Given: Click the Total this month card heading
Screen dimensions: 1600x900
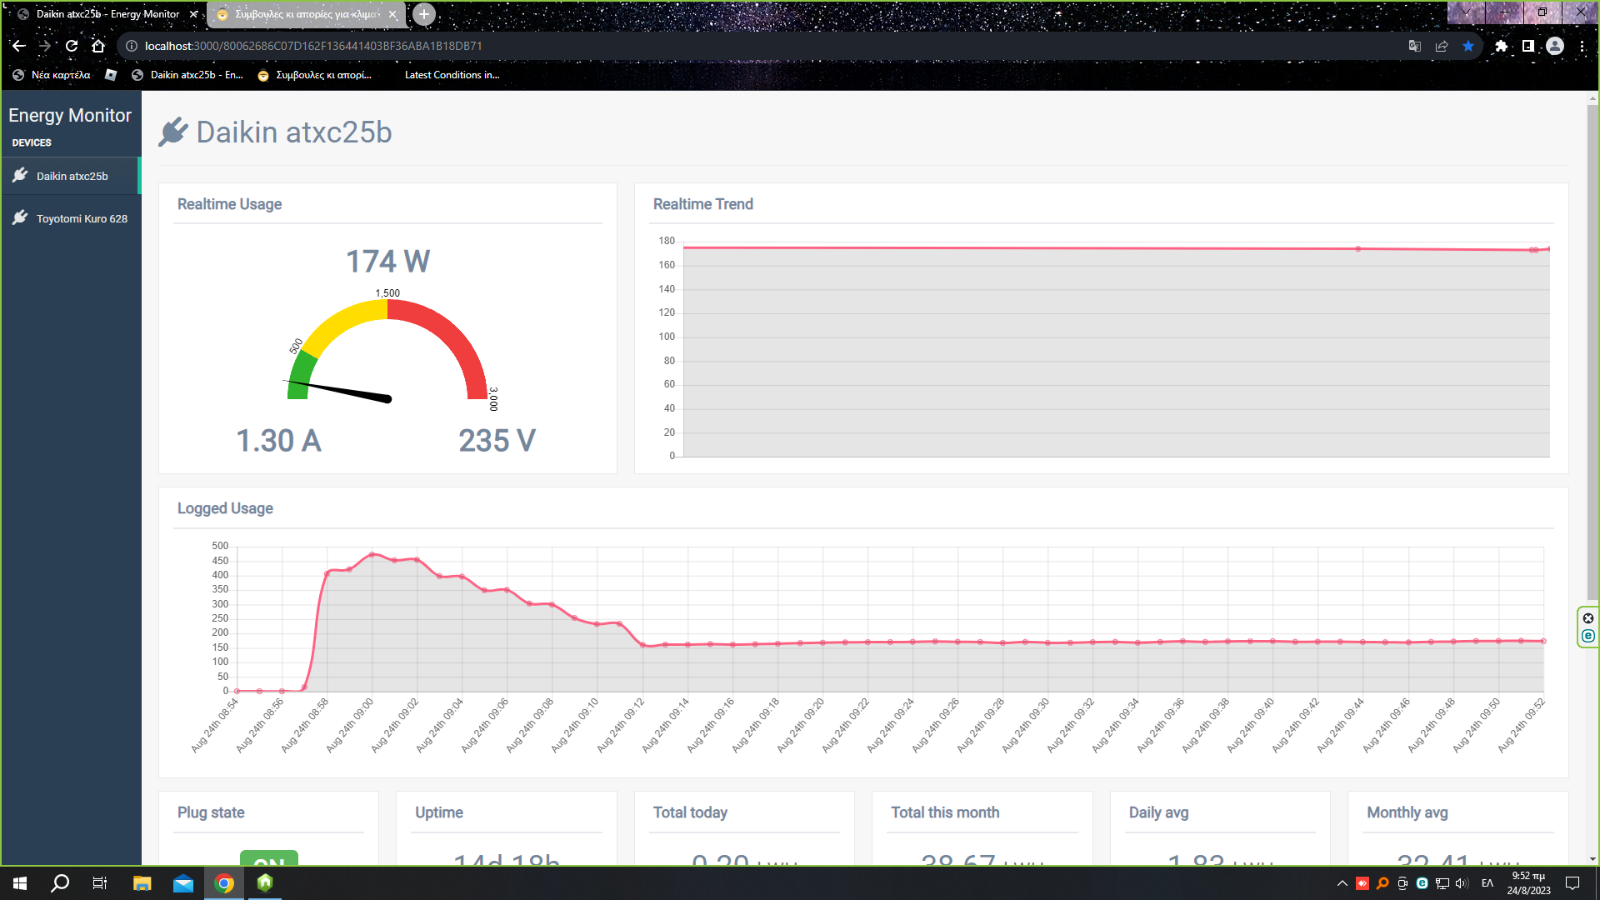Looking at the screenshot, I should pos(945,813).
